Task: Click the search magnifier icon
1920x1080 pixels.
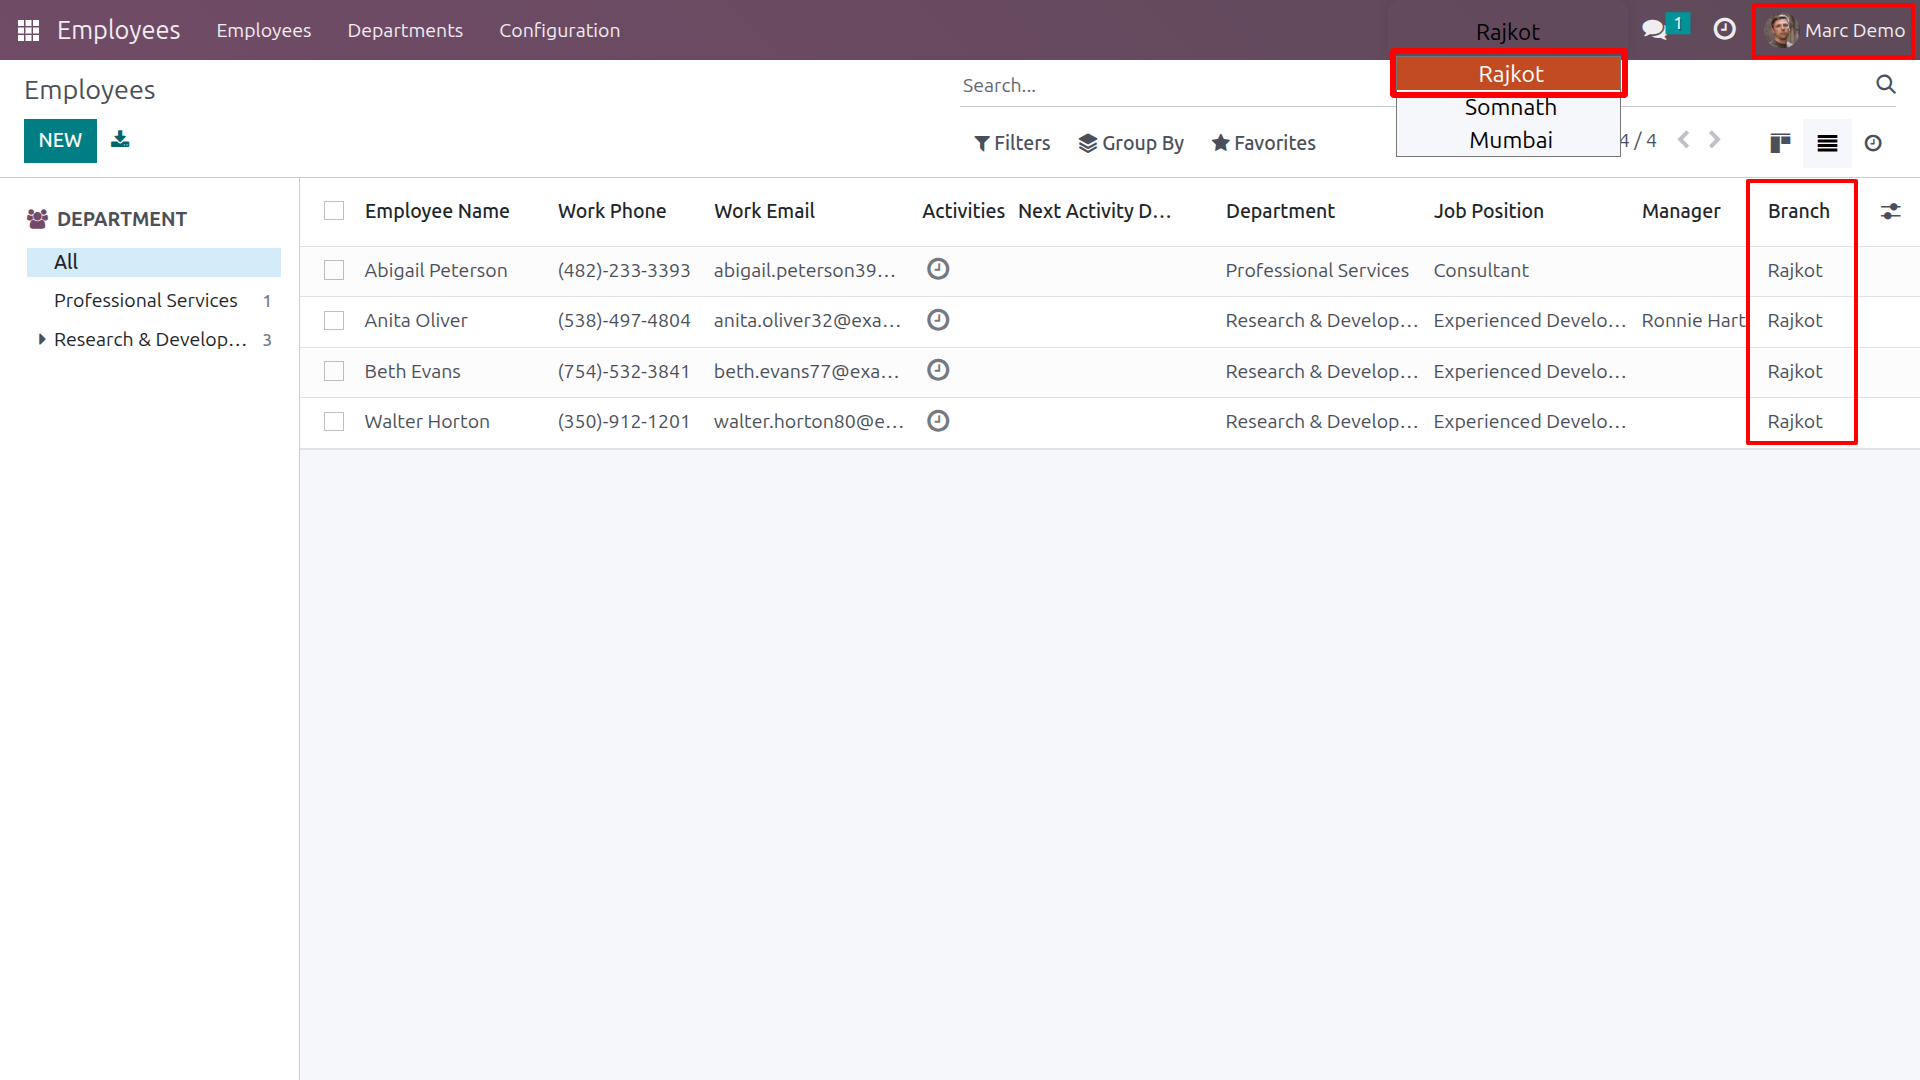Action: [1885, 85]
